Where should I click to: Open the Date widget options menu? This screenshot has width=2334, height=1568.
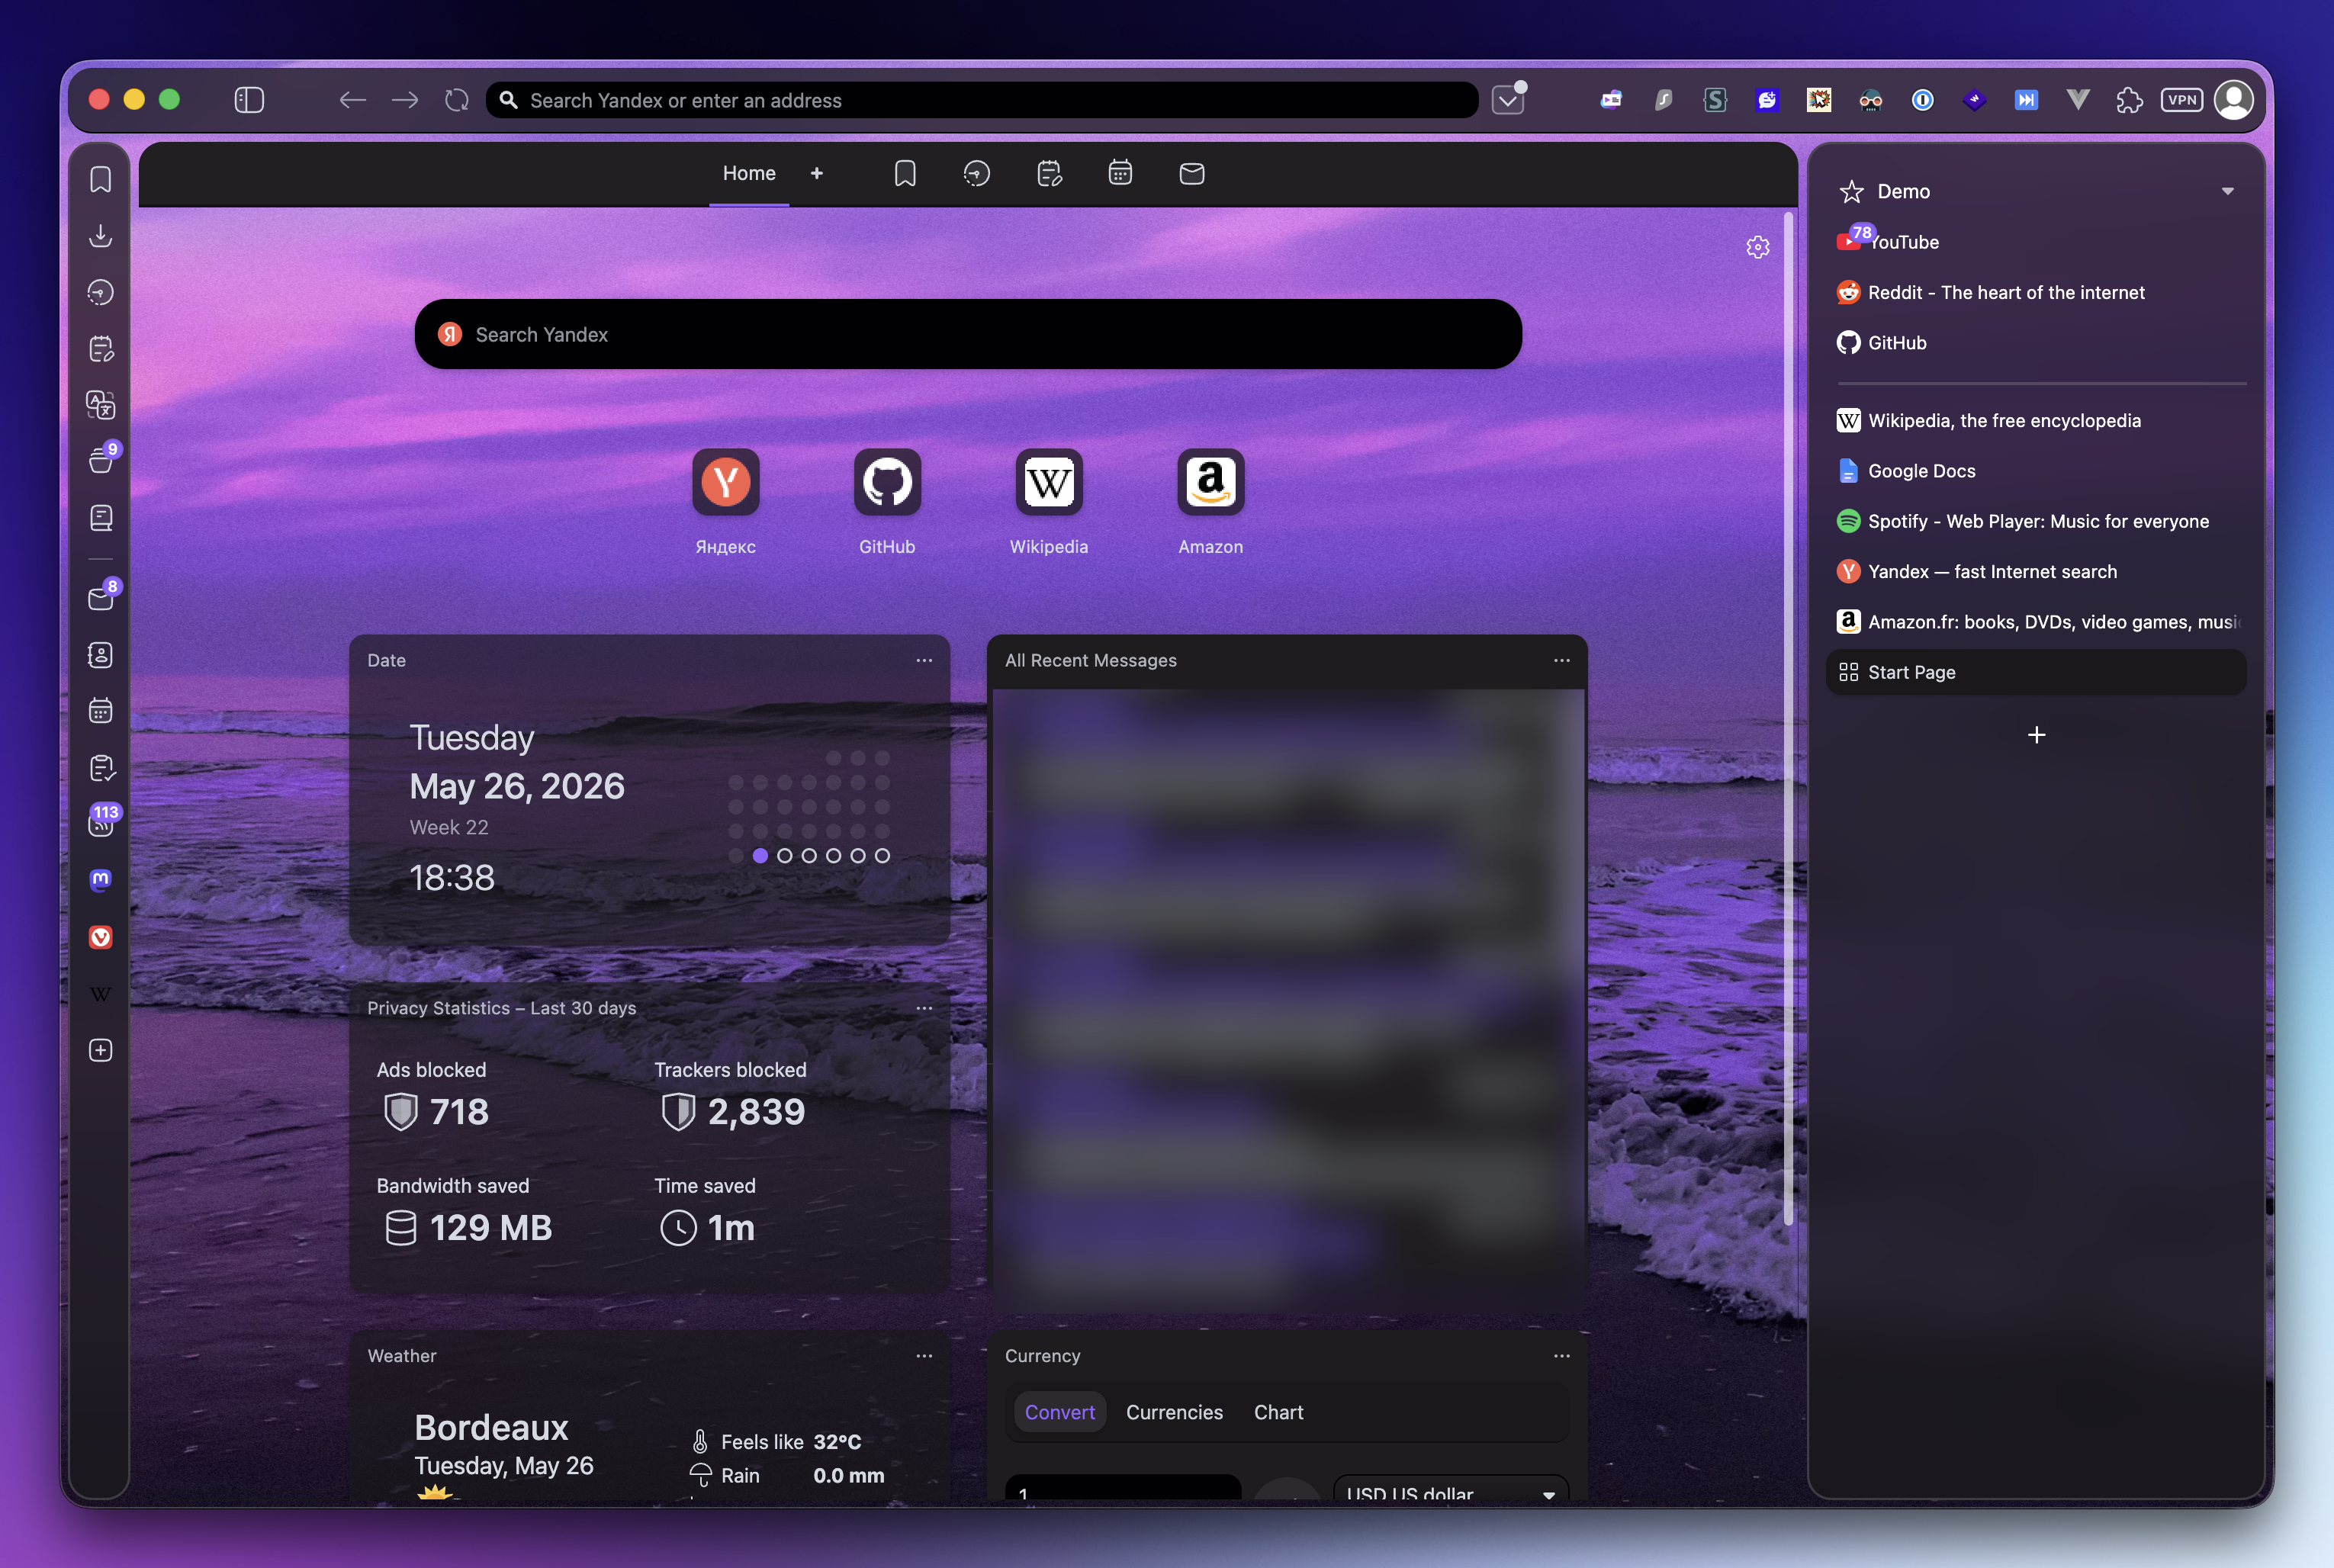click(x=924, y=660)
